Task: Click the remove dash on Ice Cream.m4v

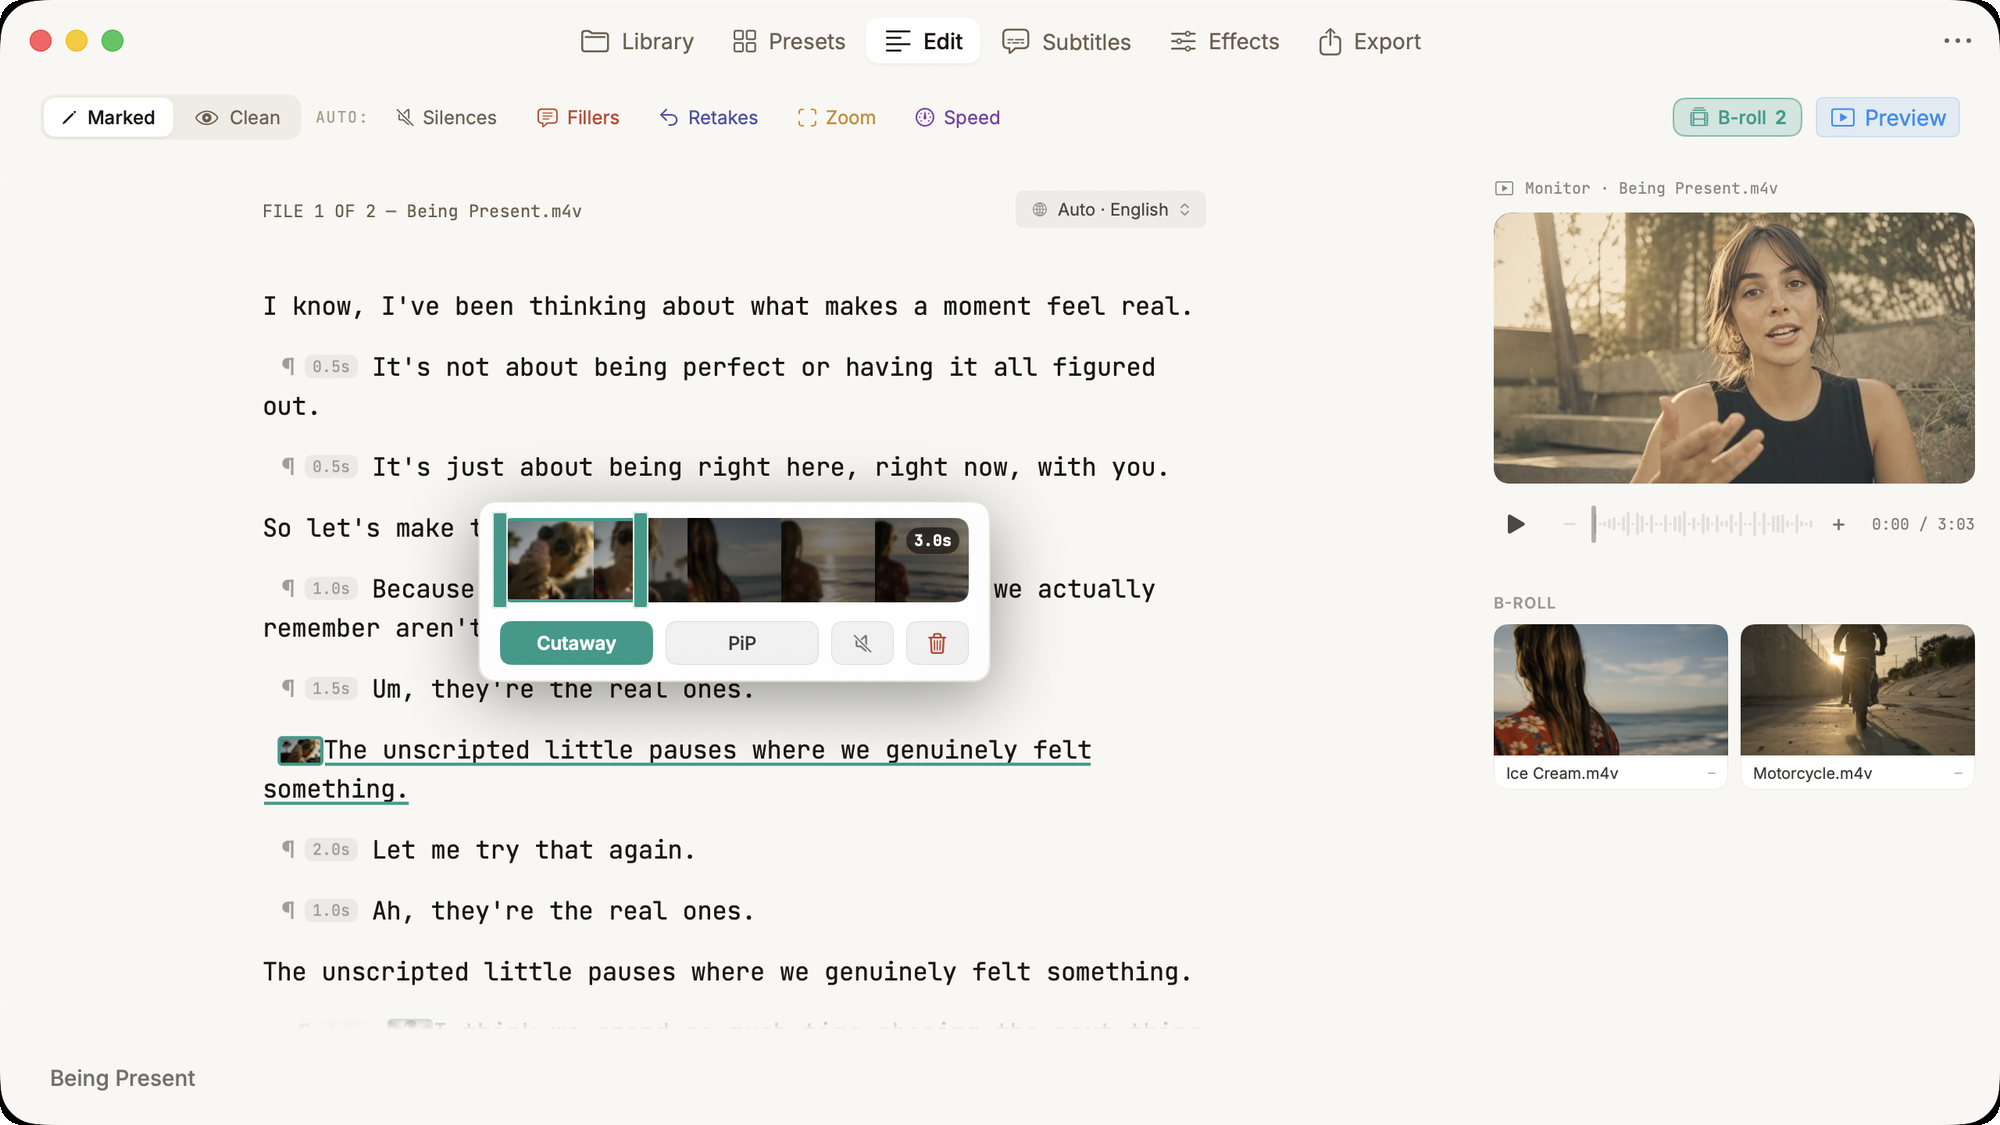Action: (x=1711, y=773)
